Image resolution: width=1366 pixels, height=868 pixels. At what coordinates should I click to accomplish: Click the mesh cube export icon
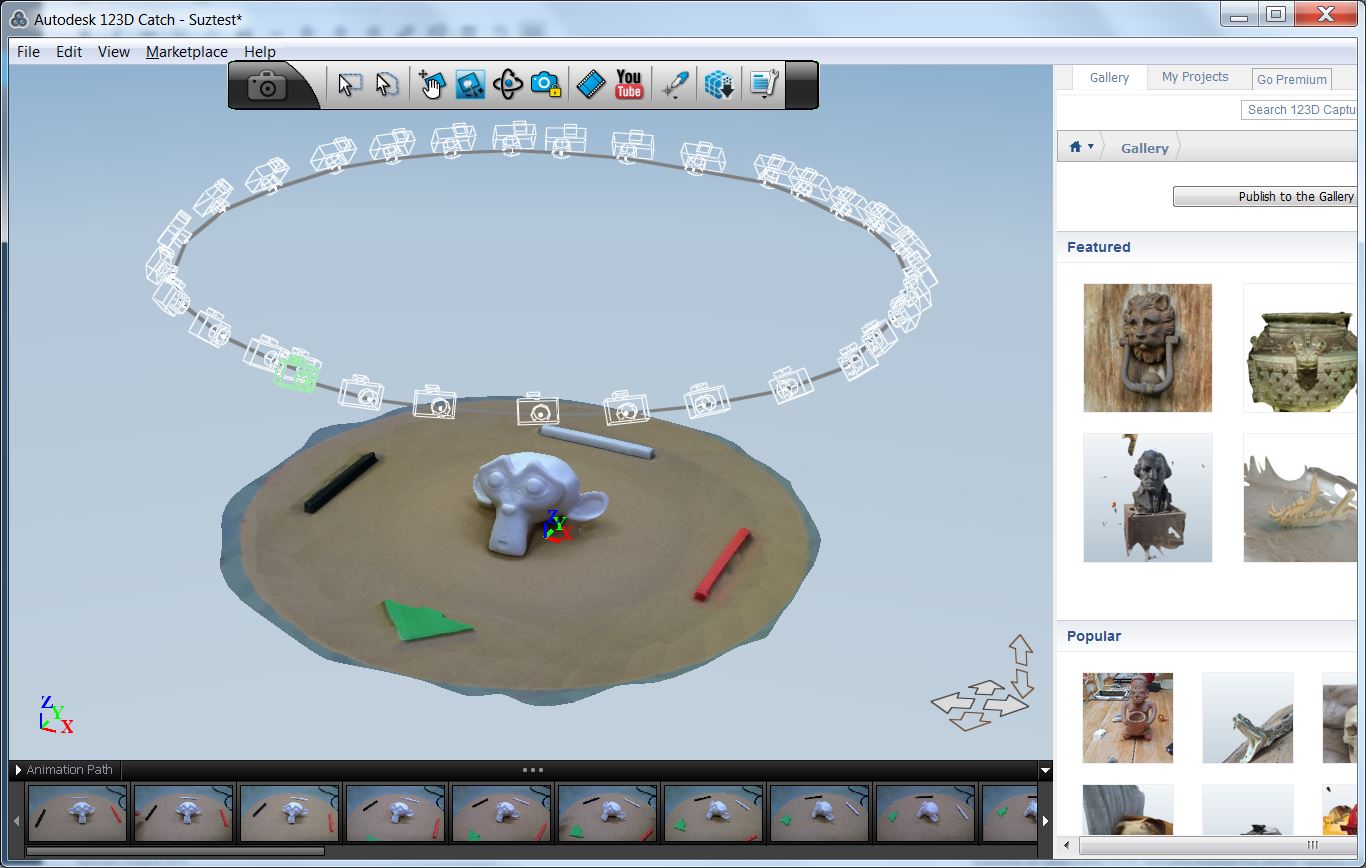click(x=719, y=85)
